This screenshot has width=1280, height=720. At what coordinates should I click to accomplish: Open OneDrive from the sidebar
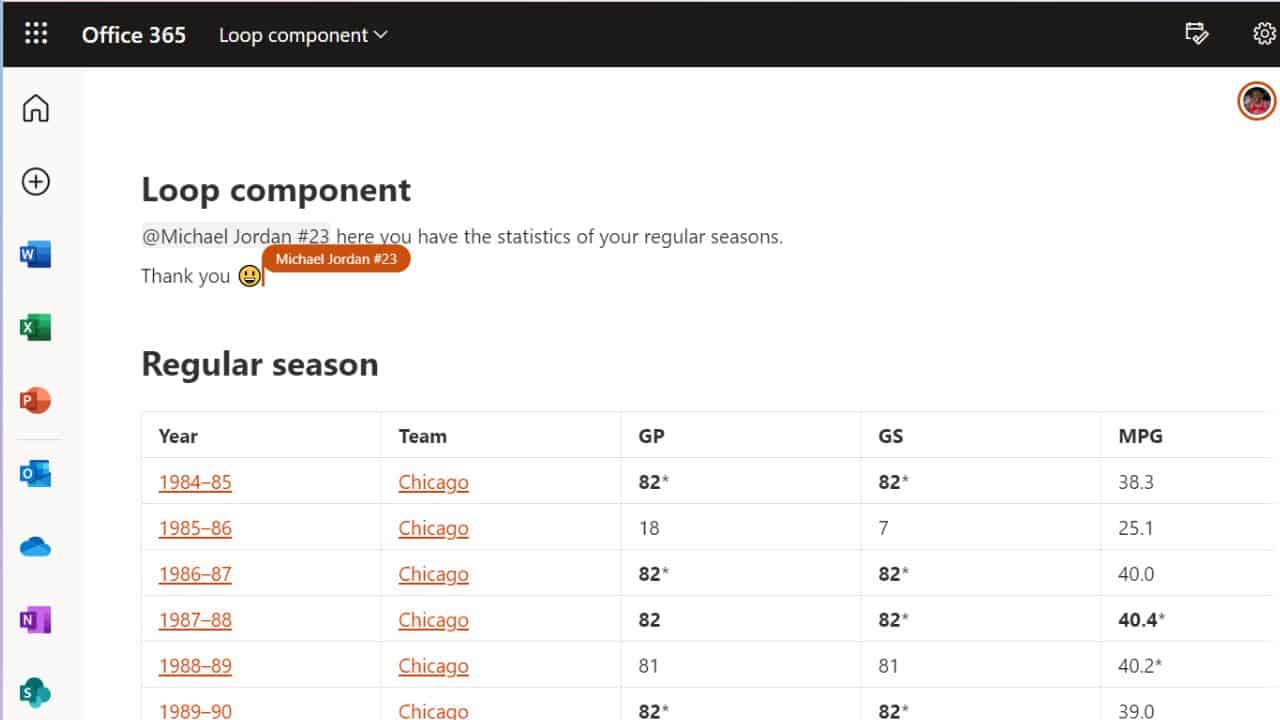(35, 547)
